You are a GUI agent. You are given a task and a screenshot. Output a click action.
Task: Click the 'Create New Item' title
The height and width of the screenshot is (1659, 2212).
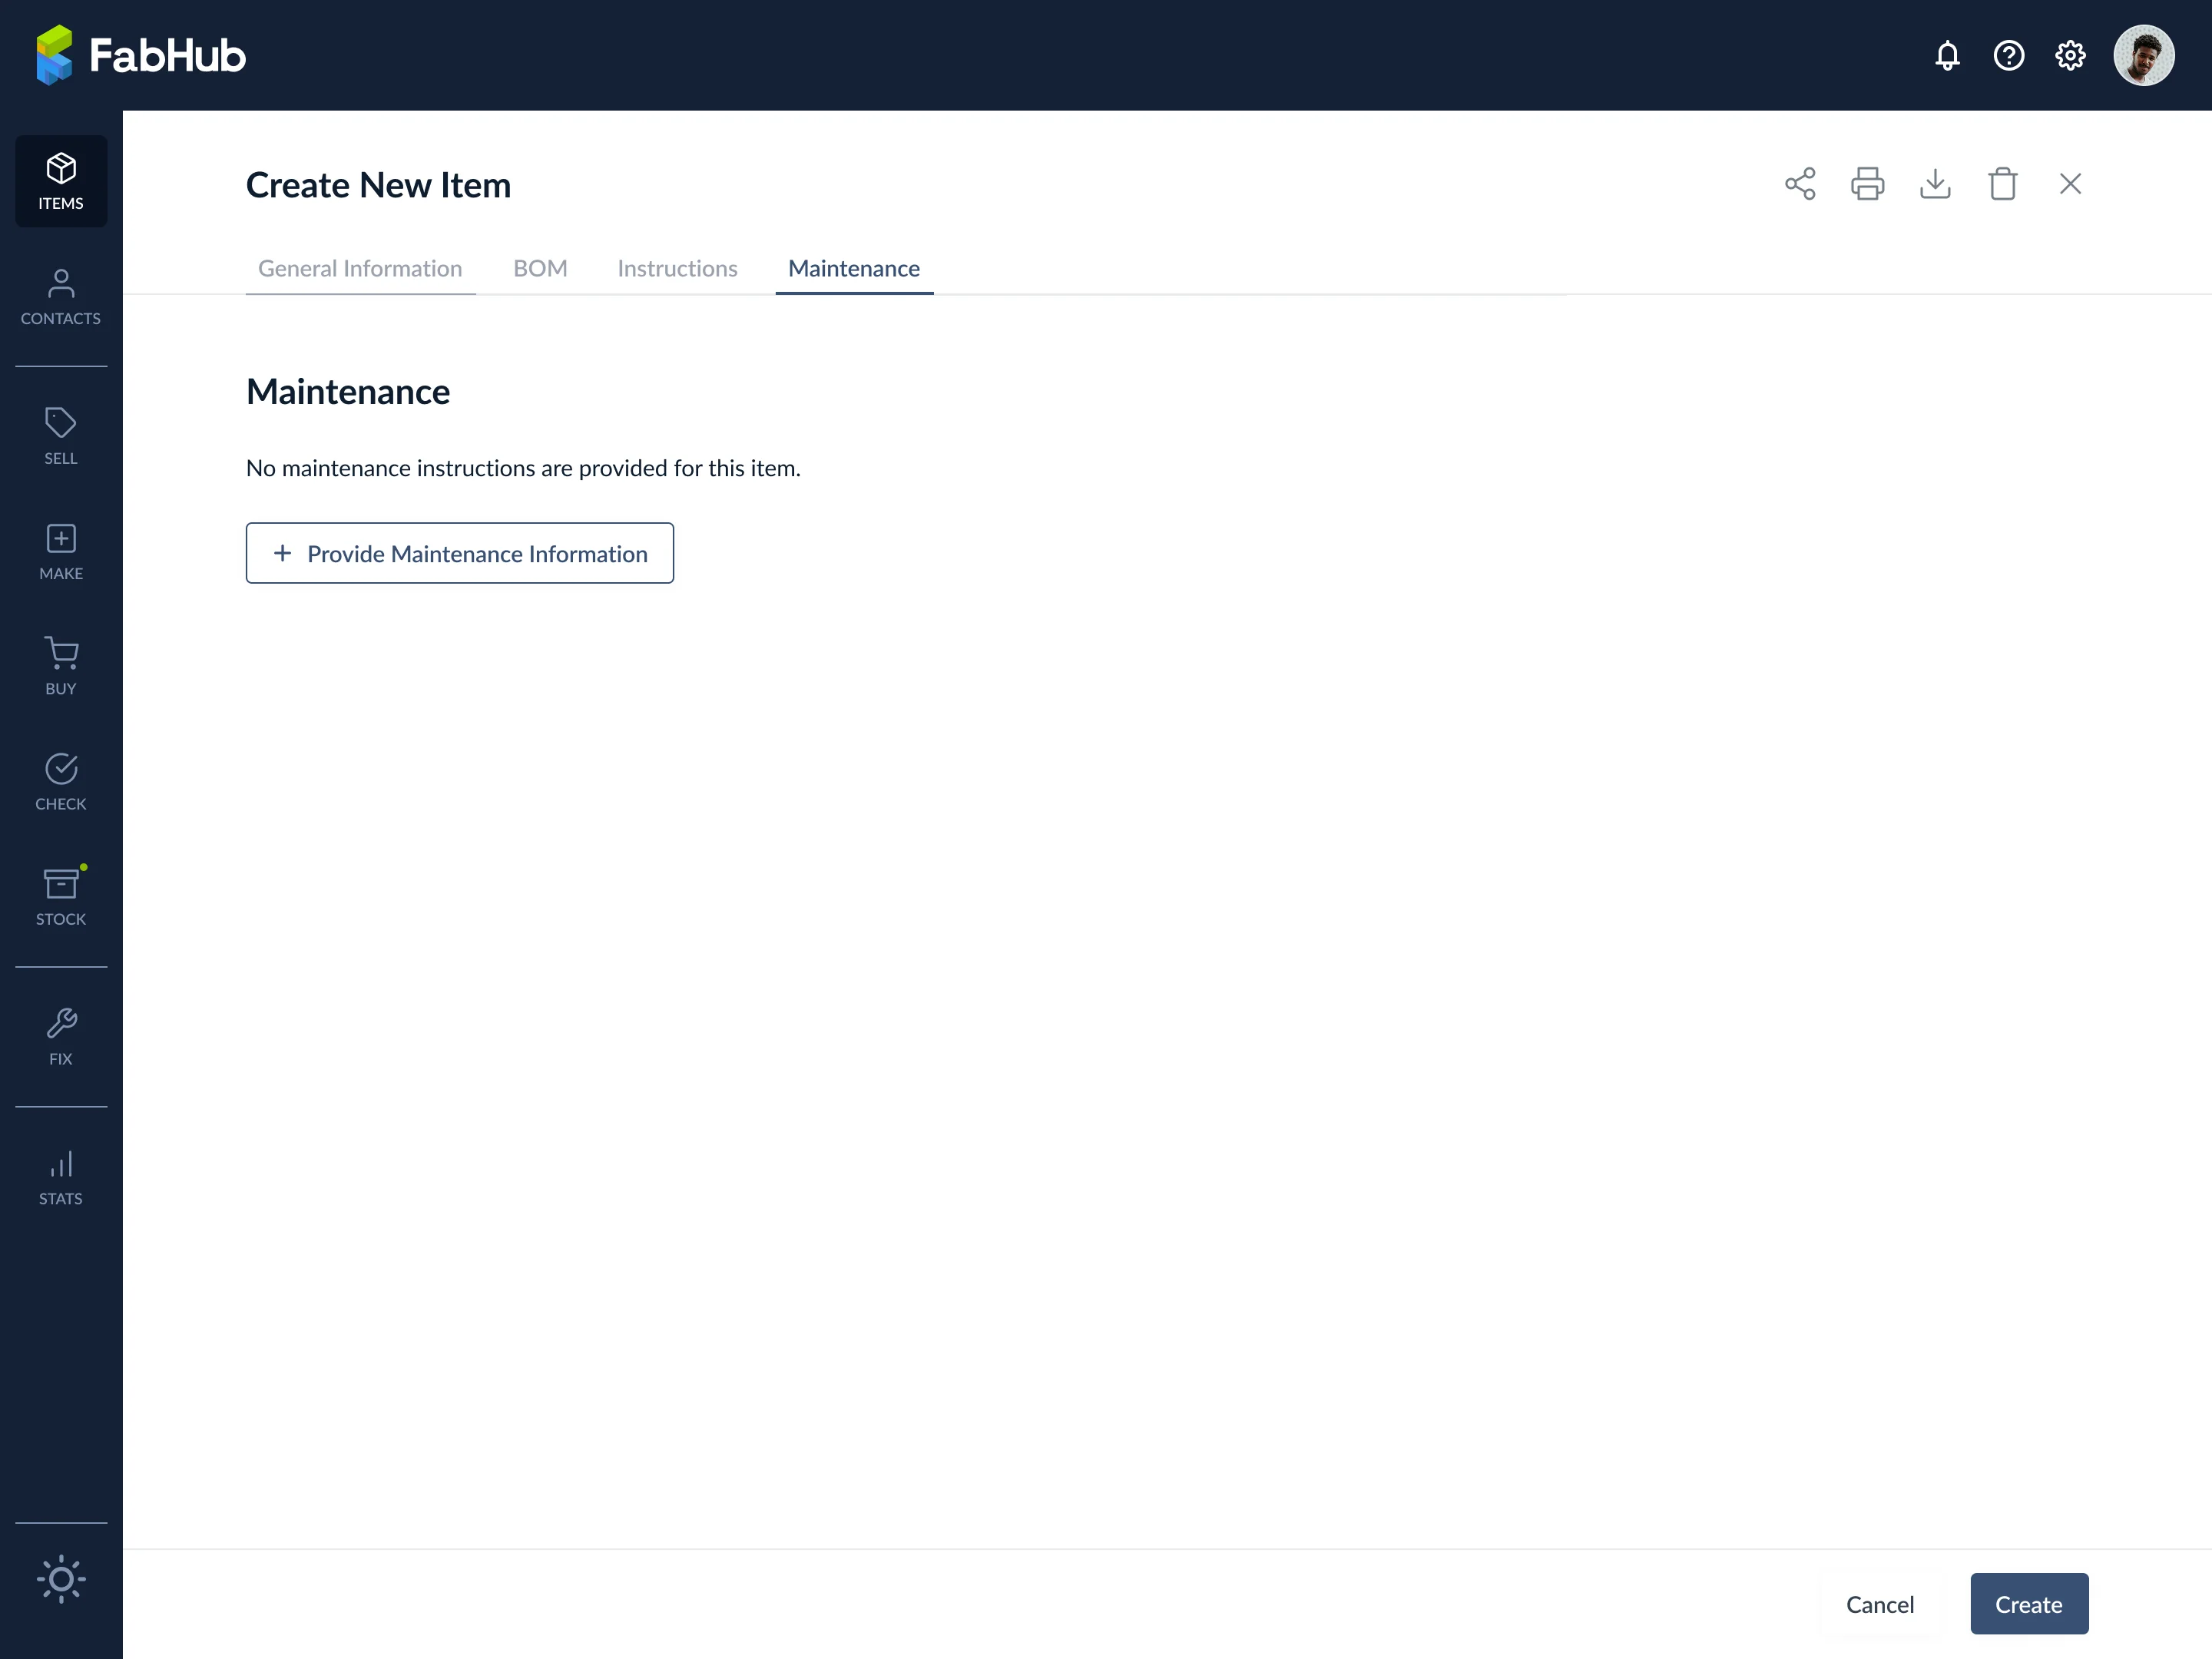378,185
